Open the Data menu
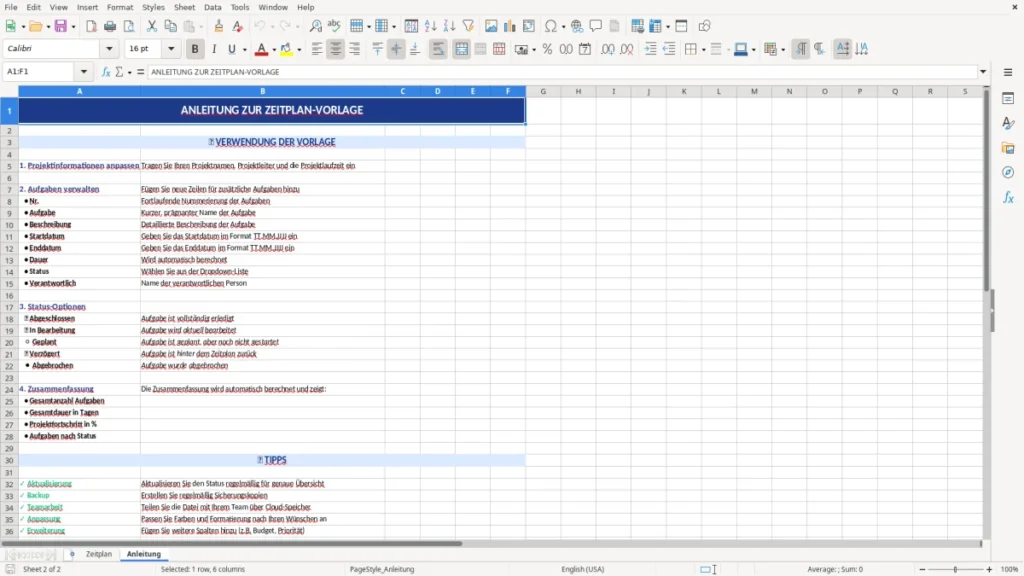1024x576 pixels. coord(212,7)
